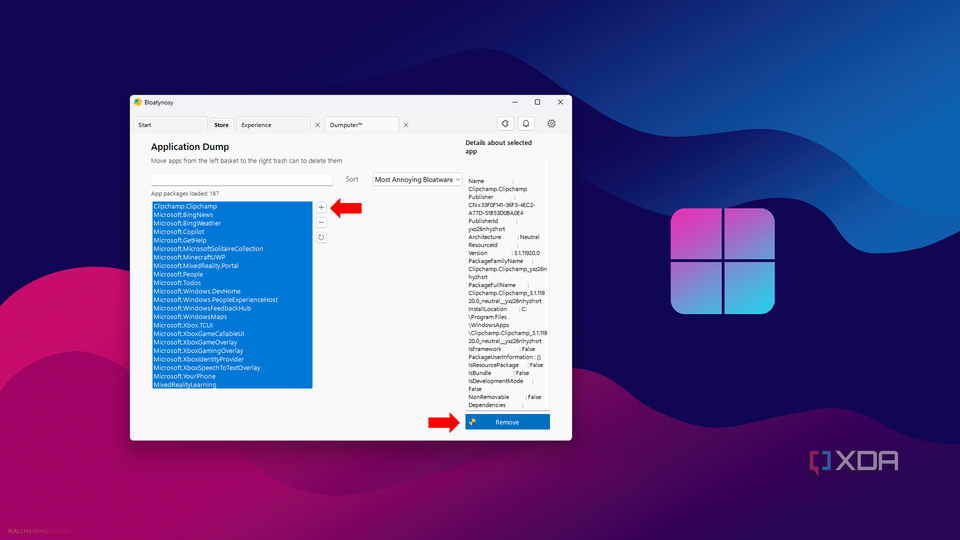
Task: Select Microsoft.GetHelp in the list
Action: [232, 241]
